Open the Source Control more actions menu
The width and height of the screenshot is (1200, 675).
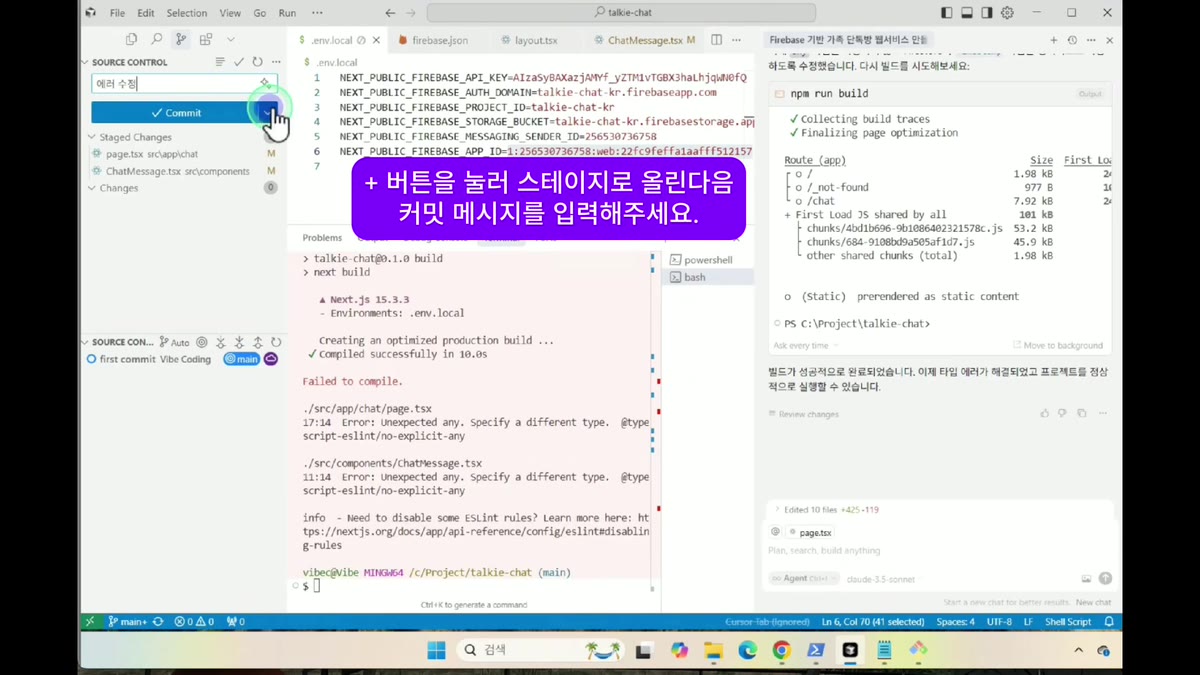pyautogui.click(x=276, y=62)
